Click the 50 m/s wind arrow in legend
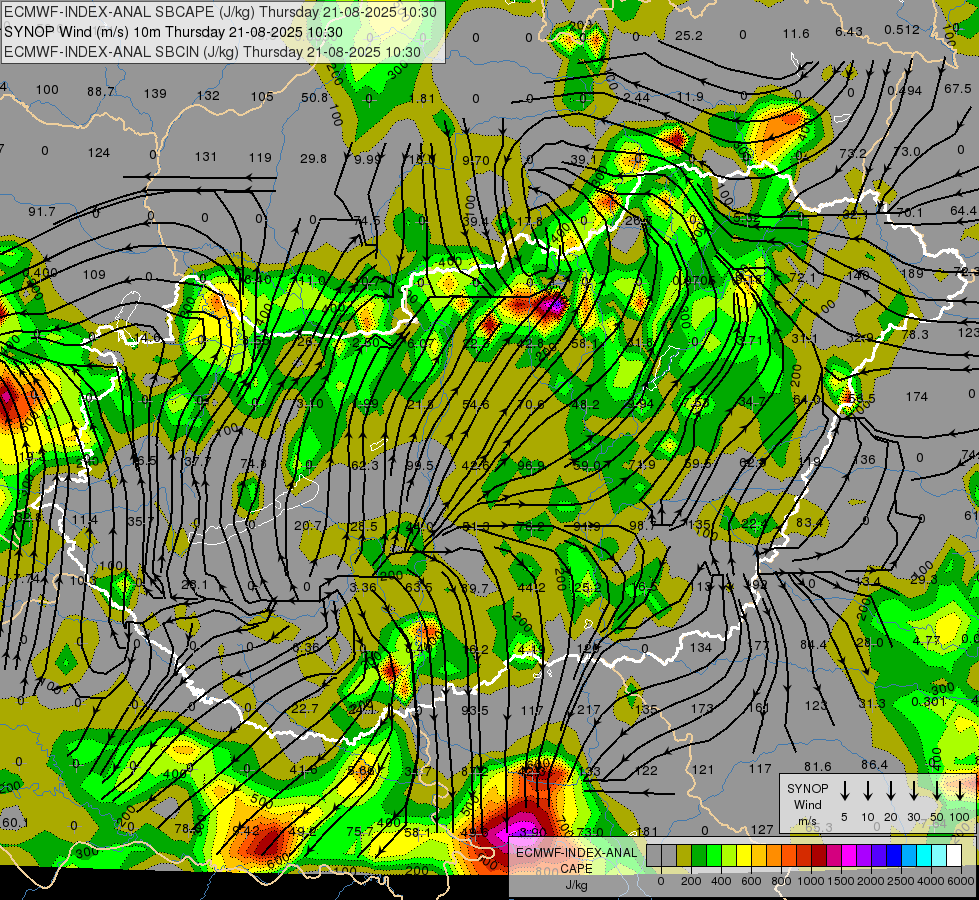The height and width of the screenshot is (900, 979). (x=937, y=790)
